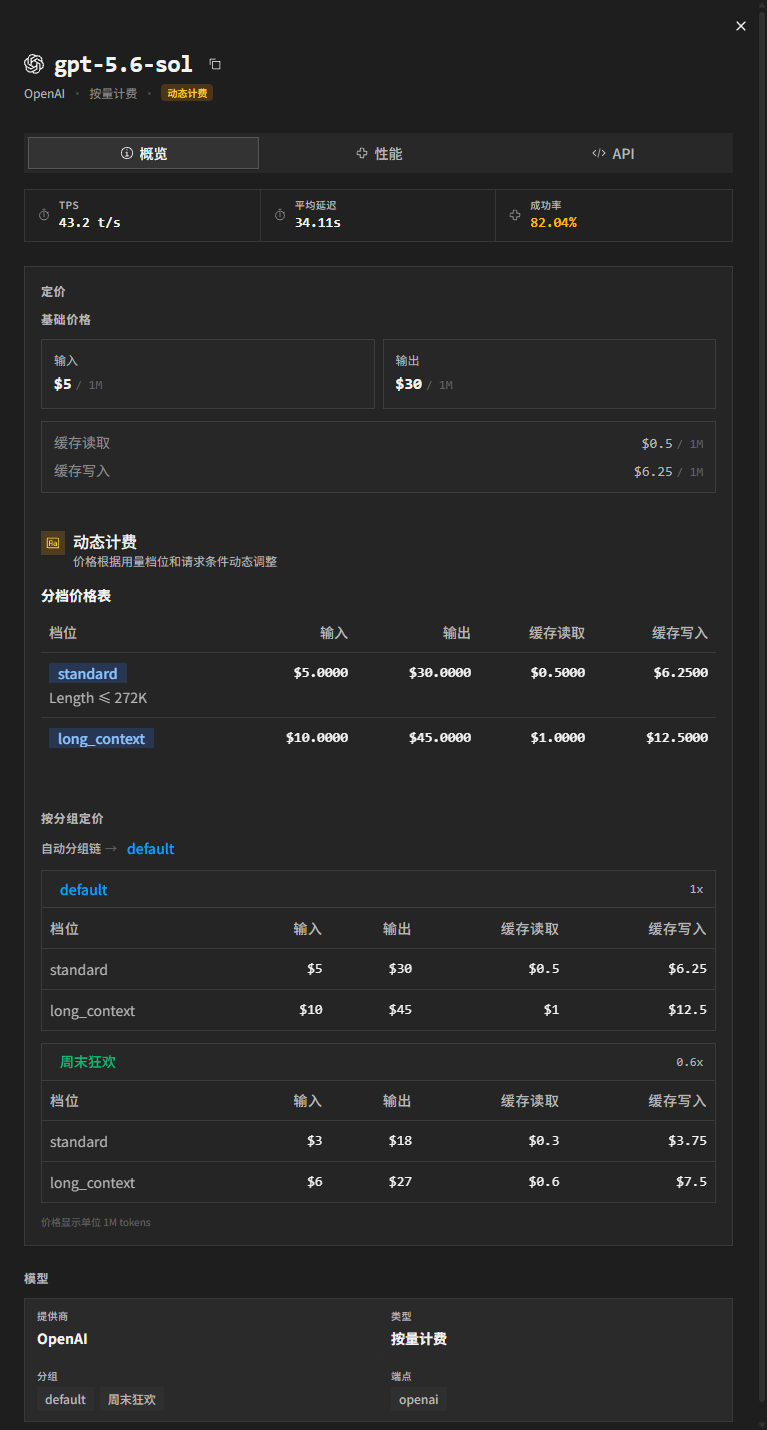
Task: Click the OpenAI provider value
Action: 62,1339
